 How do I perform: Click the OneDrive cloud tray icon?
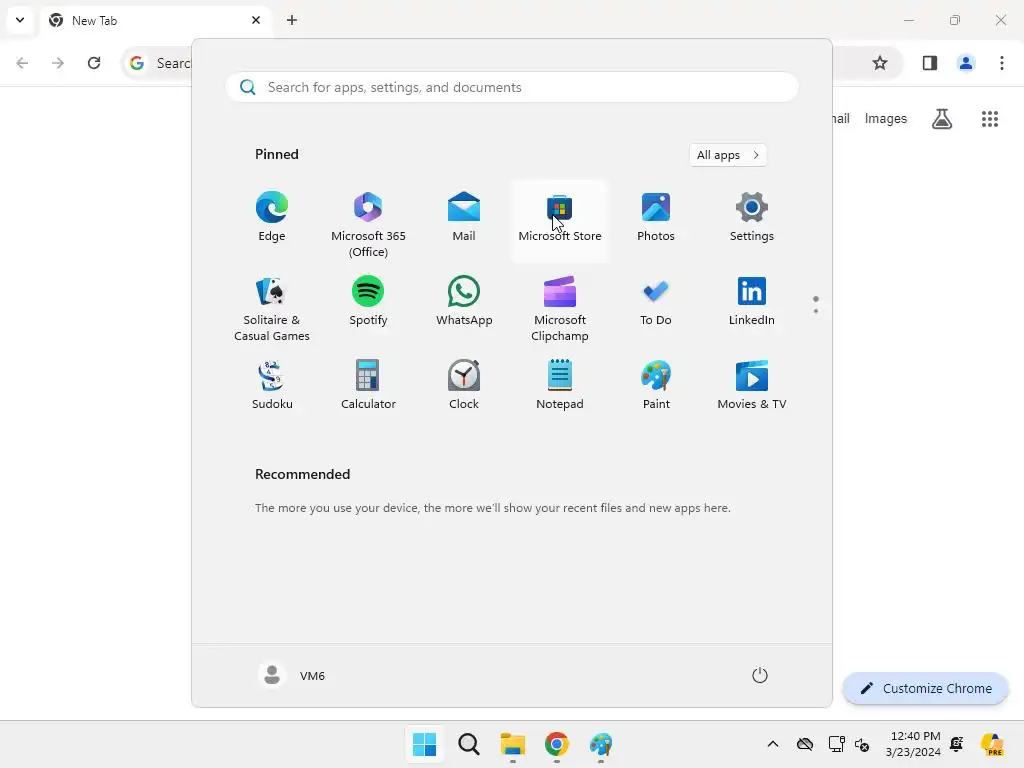[x=805, y=744]
